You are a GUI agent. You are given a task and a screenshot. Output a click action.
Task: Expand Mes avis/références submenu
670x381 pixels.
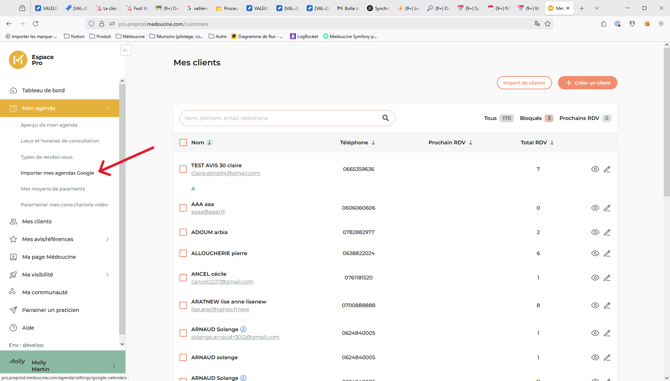click(107, 239)
